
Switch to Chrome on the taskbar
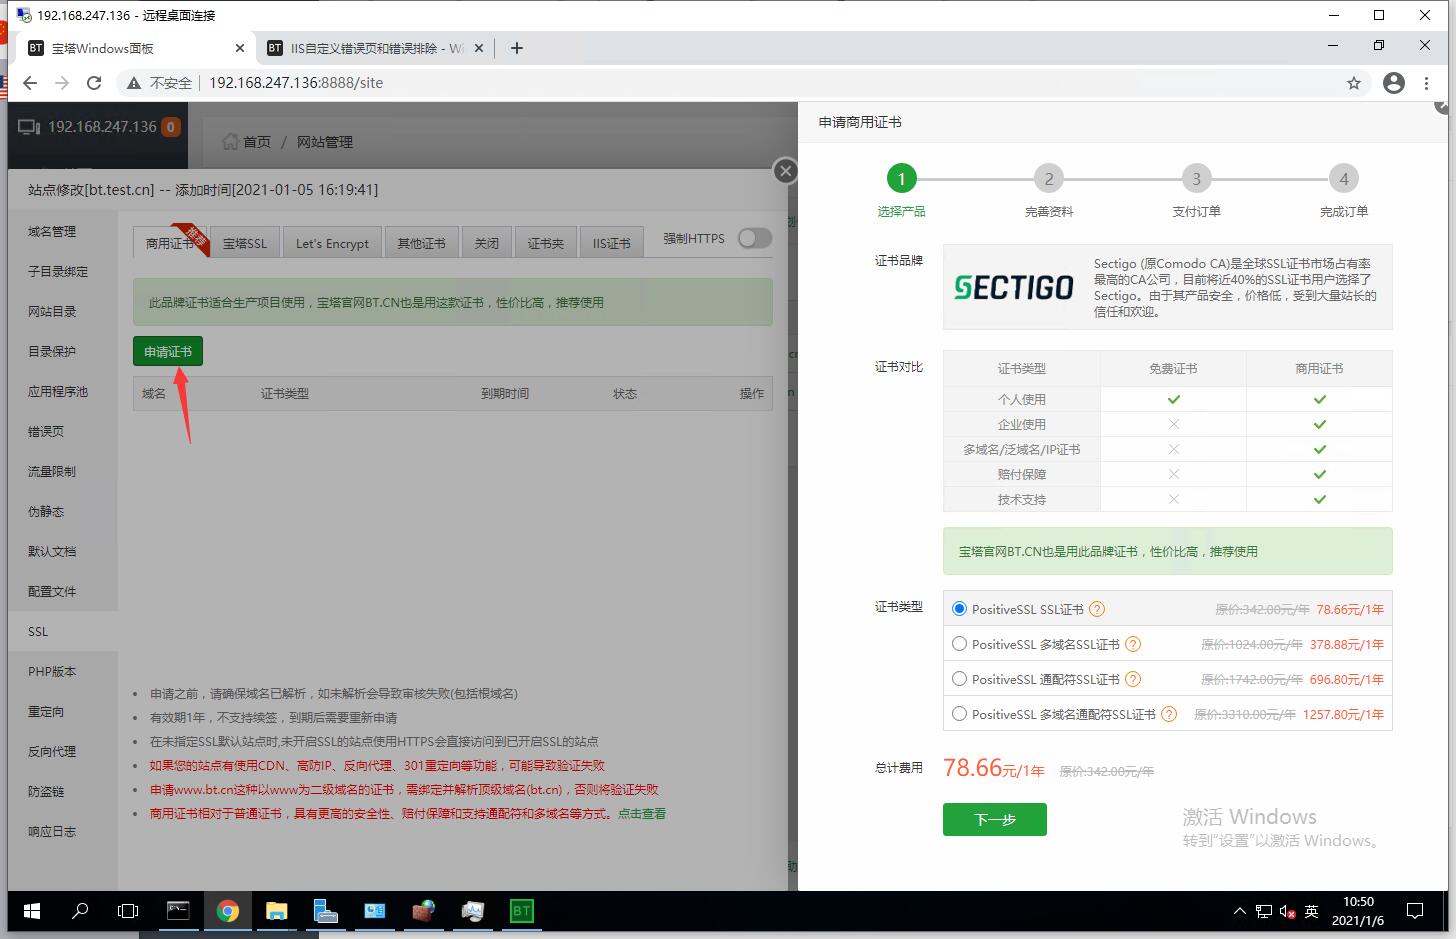pos(228,911)
